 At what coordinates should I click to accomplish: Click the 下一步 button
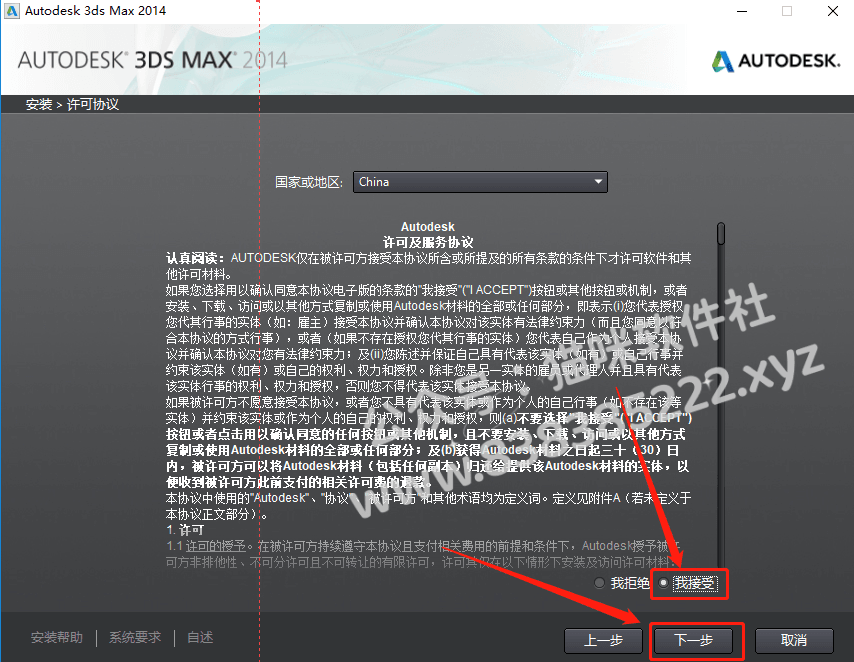(x=693, y=640)
